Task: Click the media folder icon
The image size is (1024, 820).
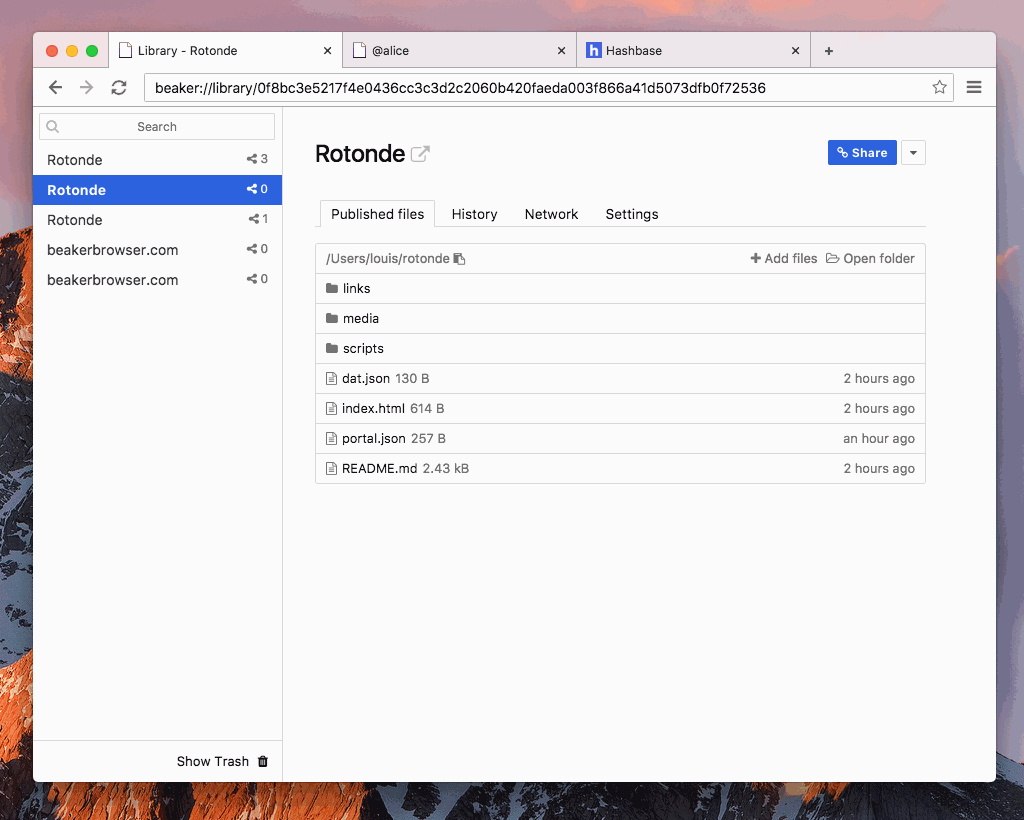Action: [332, 318]
